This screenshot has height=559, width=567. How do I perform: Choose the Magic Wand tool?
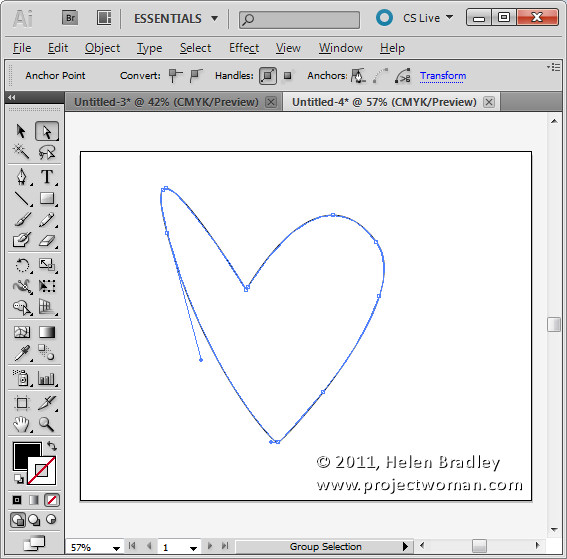click(x=21, y=152)
